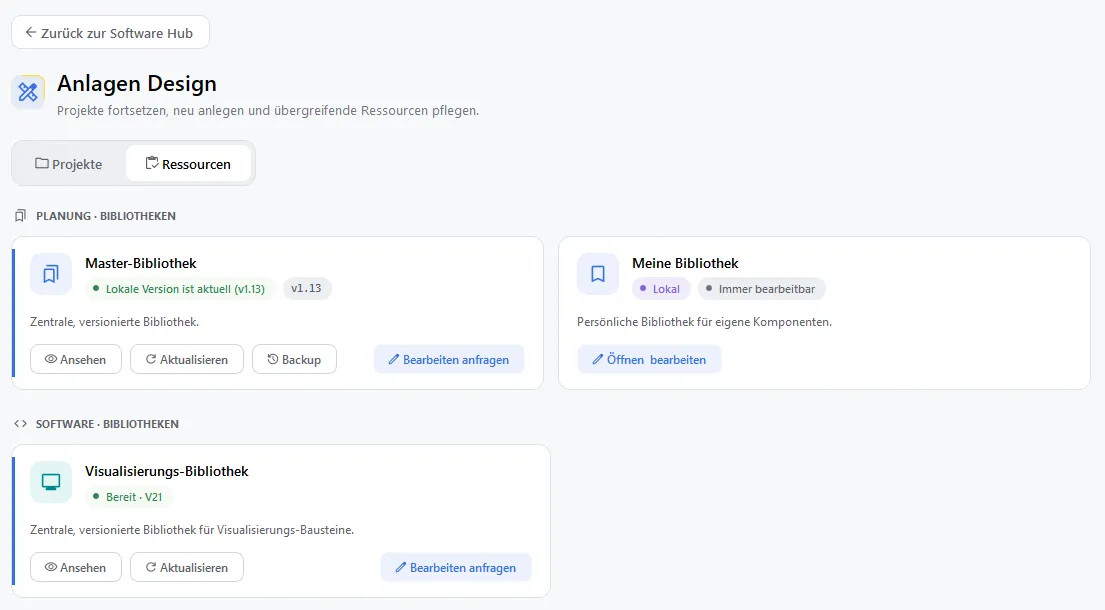
Task: Open Backup for Master-Bibliothek
Action: pyautogui.click(x=294, y=359)
